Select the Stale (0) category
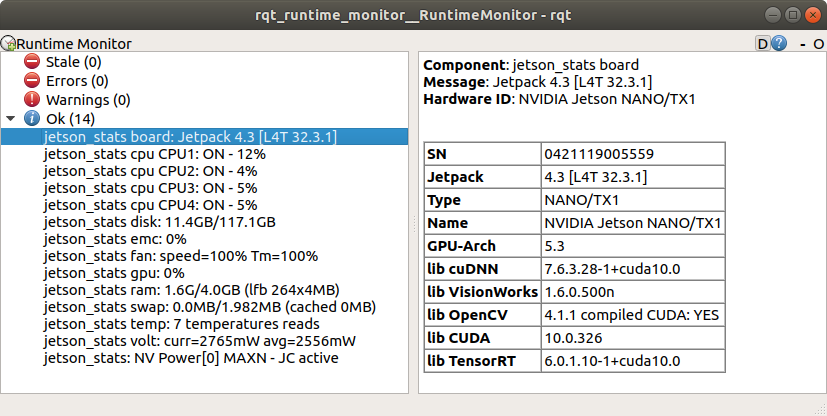 [x=73, y=62]
